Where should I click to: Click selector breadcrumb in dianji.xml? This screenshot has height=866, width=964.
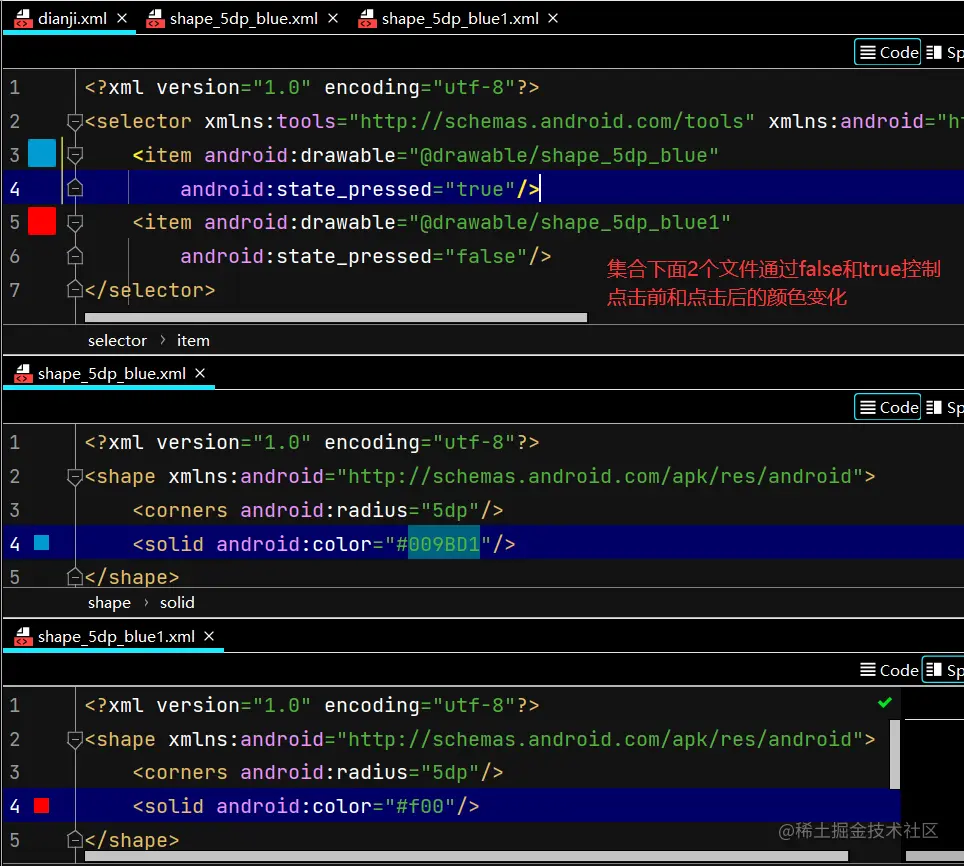click(x=117, y=340)
